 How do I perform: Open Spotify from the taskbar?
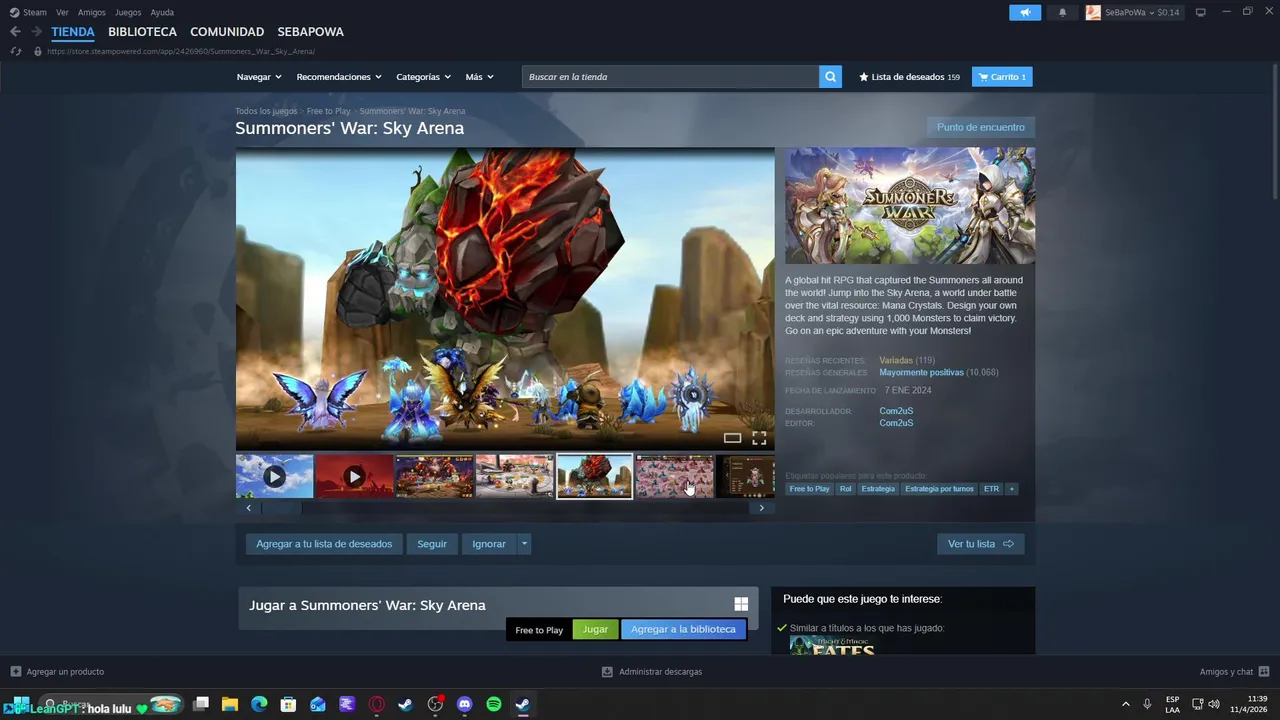coord(493,704)
